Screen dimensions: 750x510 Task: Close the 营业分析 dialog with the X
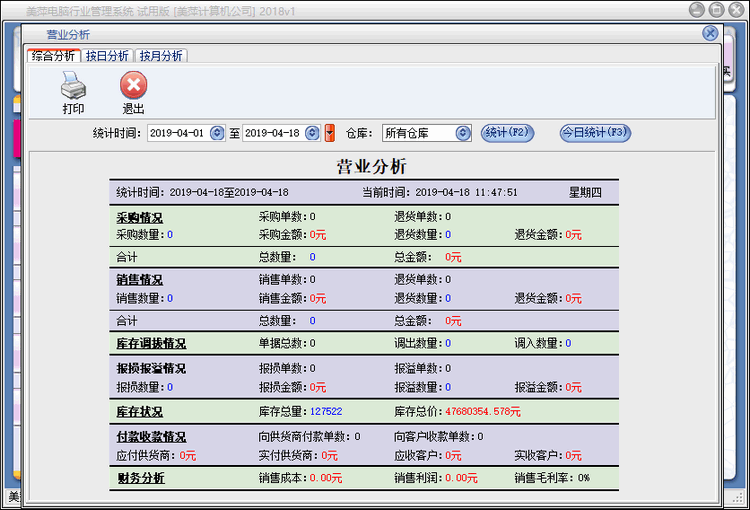click(x=710, y=33)
